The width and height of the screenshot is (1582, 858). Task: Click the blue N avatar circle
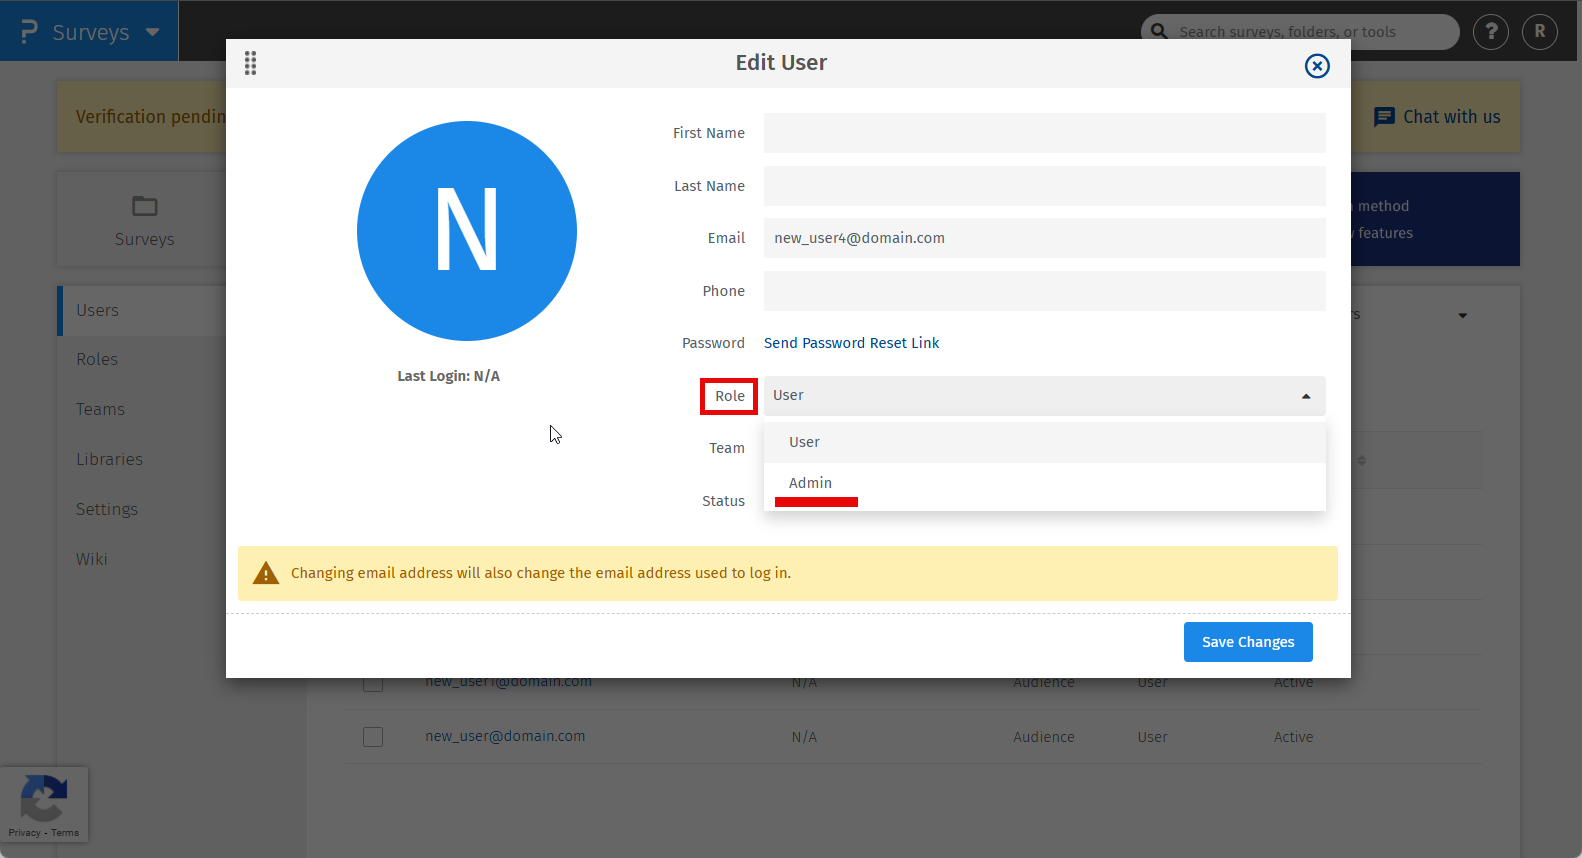[x=467, y=231]
